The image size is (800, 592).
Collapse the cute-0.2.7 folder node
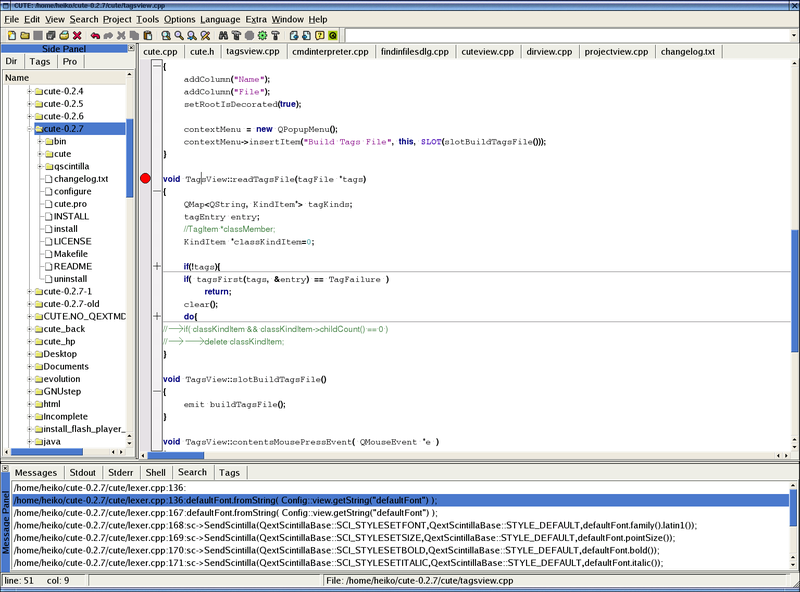(30, 129)
